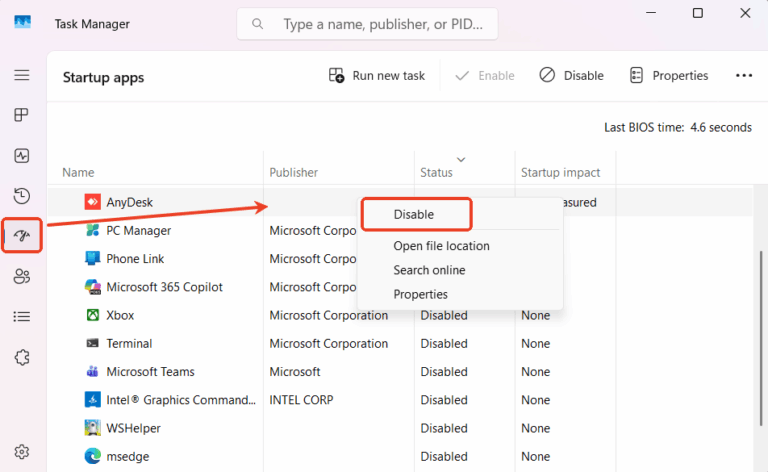Click the PC Manager app icon

93,230
